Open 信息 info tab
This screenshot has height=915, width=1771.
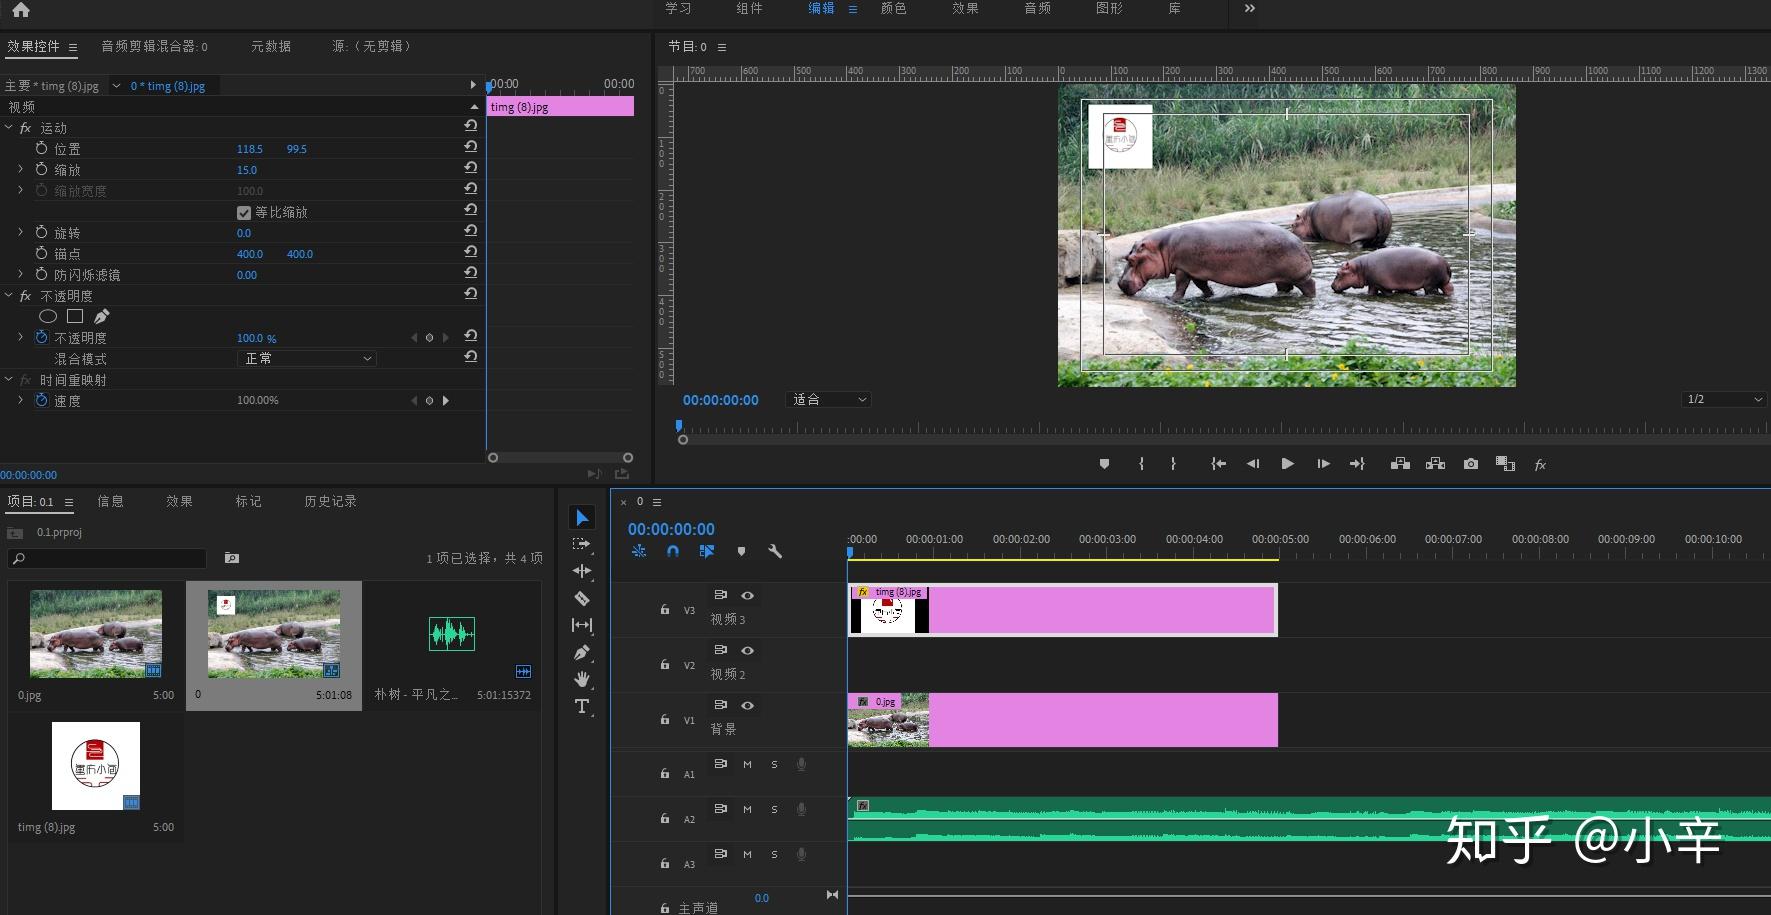110,501
